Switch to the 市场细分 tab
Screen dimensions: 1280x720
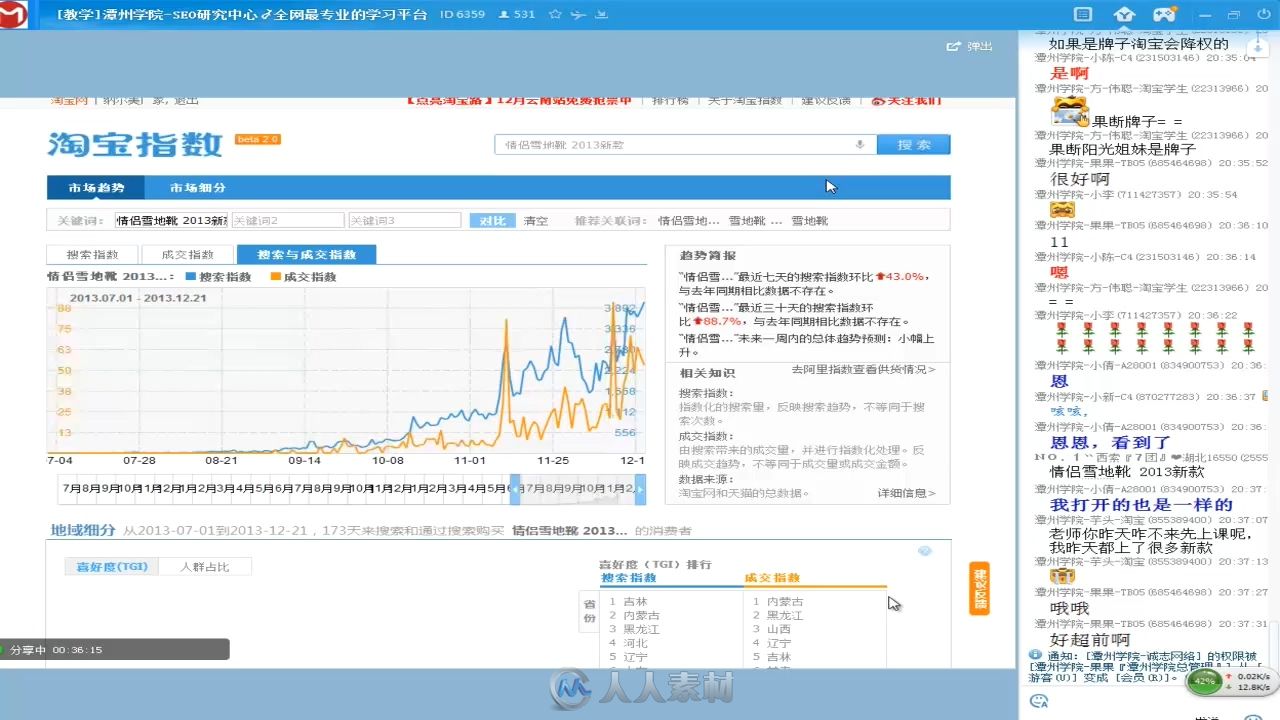(x=197, y=188)
